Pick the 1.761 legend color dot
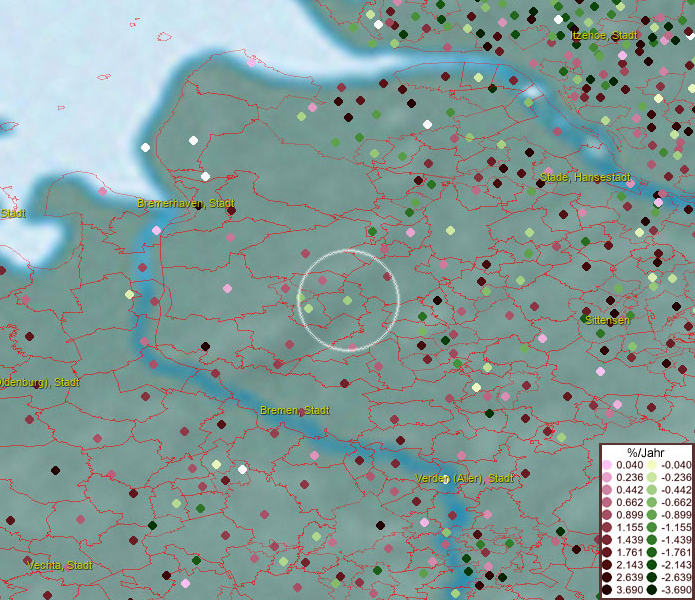The image size is (695, 600). 607,552
